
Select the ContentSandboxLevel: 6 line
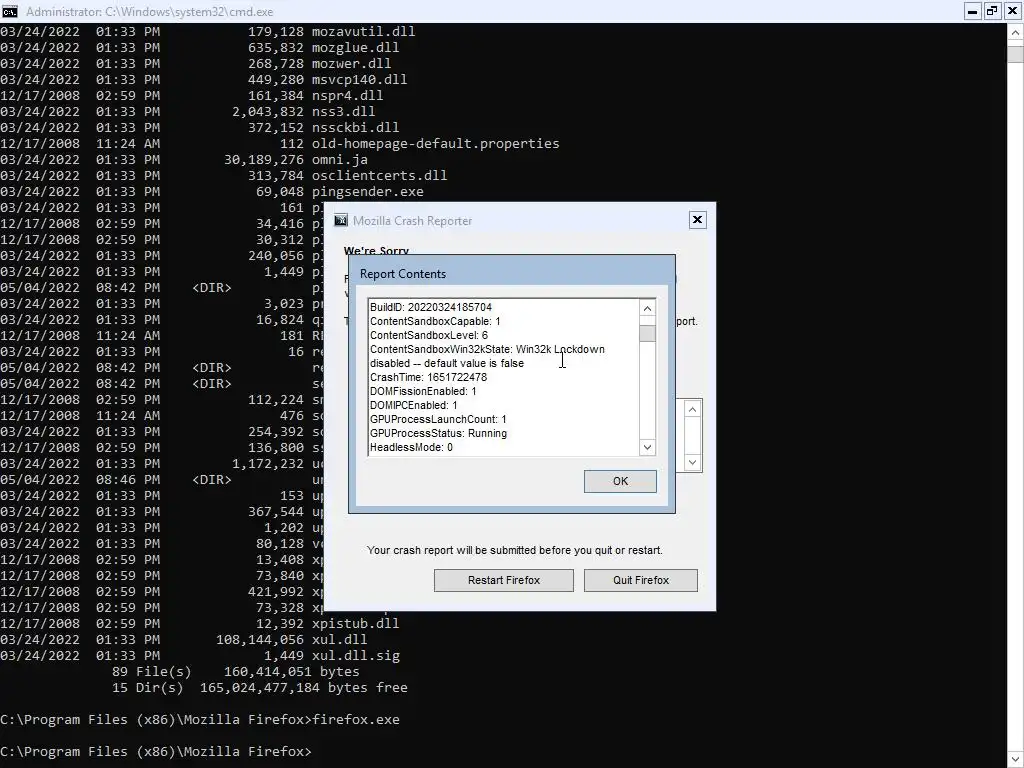click(x=428, y=335)
